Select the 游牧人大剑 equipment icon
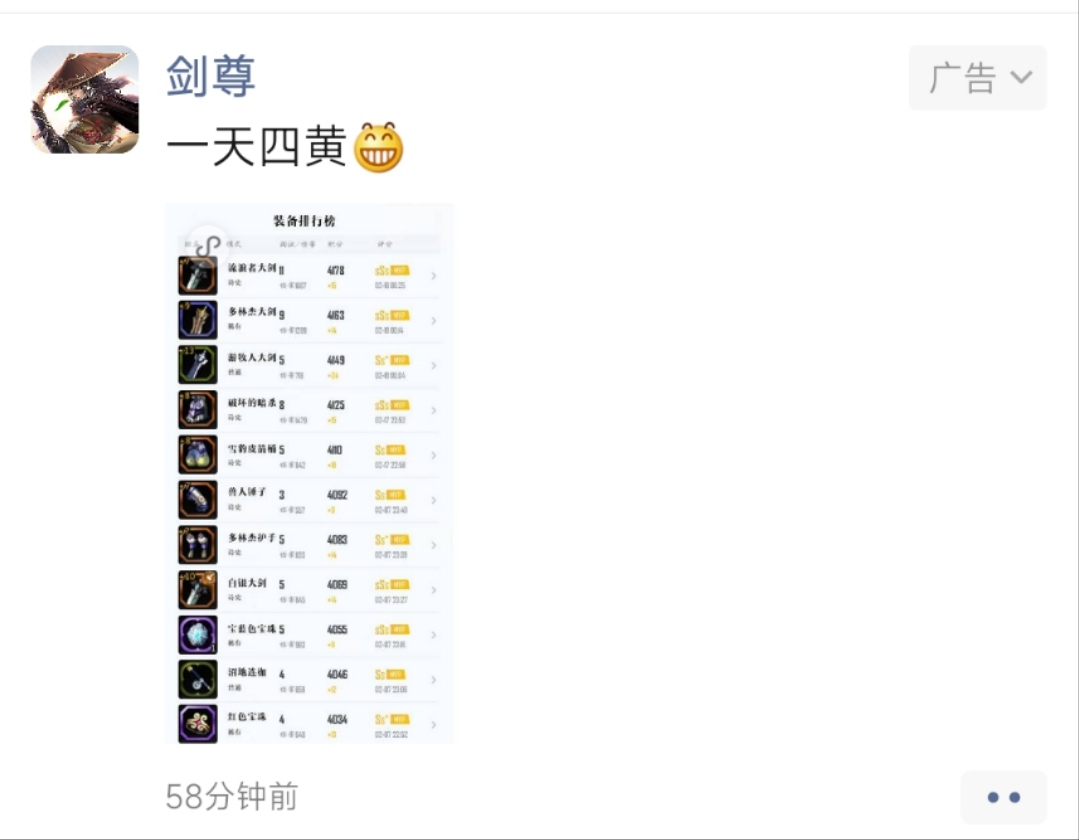Screen dimensions: 1079x840 [x=198, y=365]
